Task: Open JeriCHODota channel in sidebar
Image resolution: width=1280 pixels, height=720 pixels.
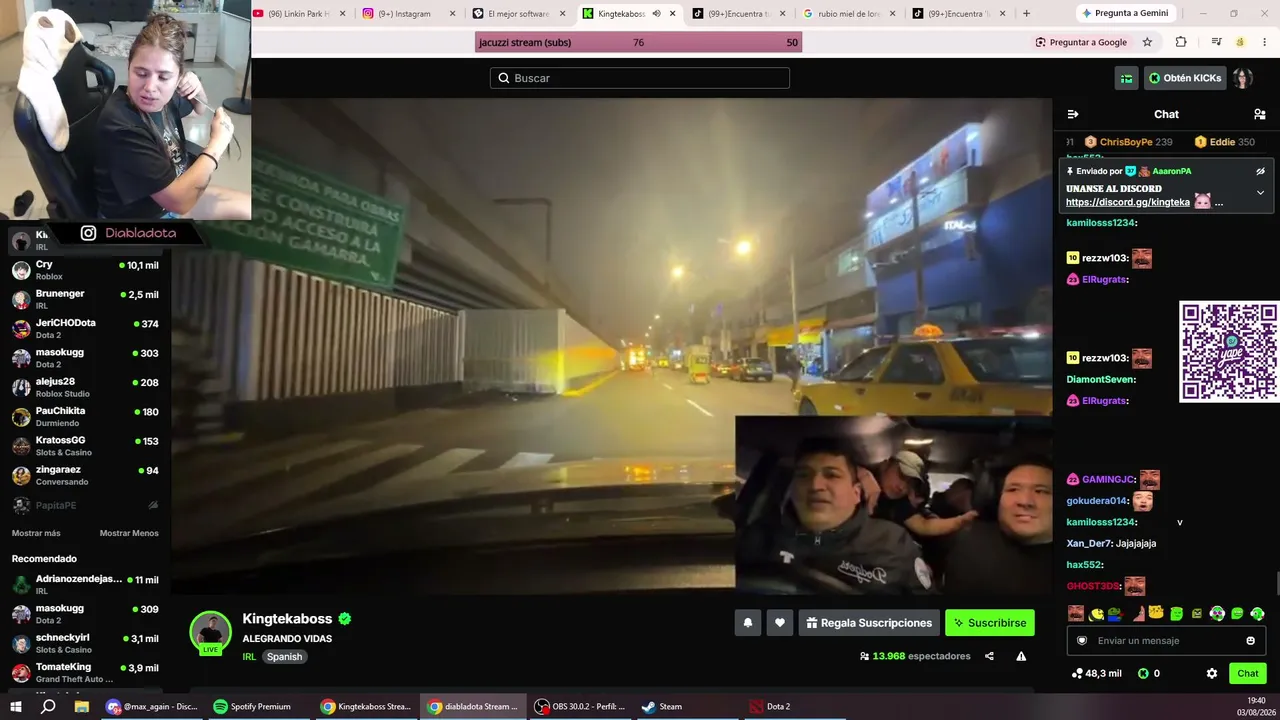Action: pyautogui.click(x=85, y=329)
